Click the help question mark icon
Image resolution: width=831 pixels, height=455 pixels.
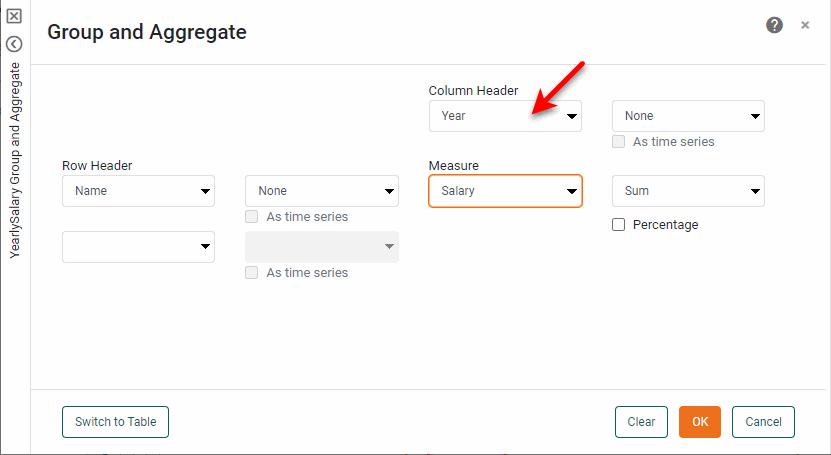coord(774,25)
